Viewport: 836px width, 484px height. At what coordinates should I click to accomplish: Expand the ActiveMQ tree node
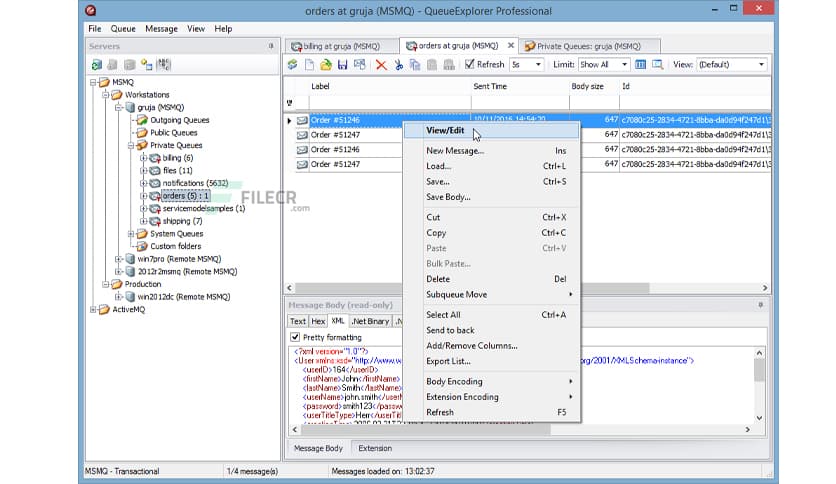click(x=93, y=309)
